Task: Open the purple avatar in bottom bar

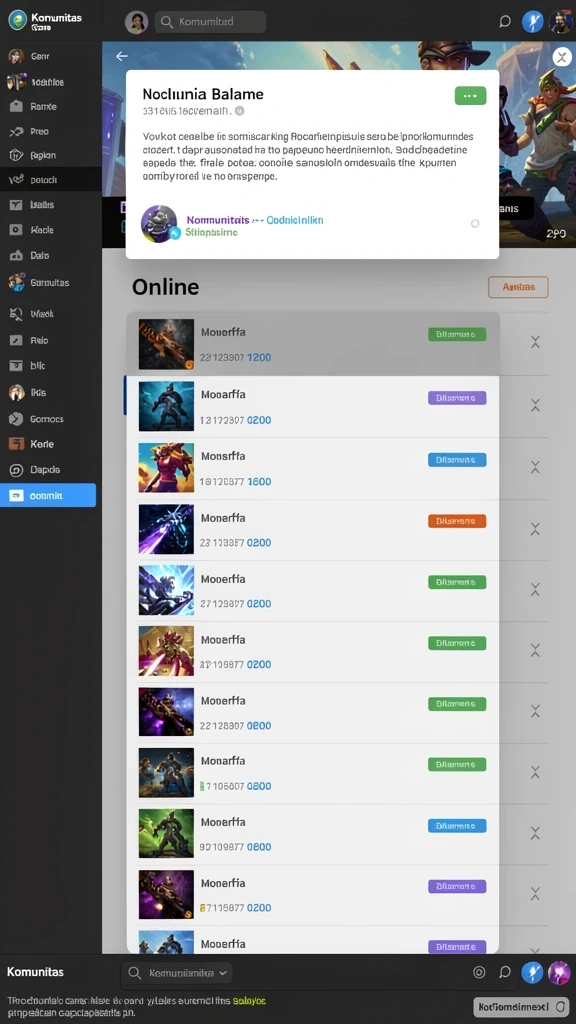Action: click(x=560, y=972)
